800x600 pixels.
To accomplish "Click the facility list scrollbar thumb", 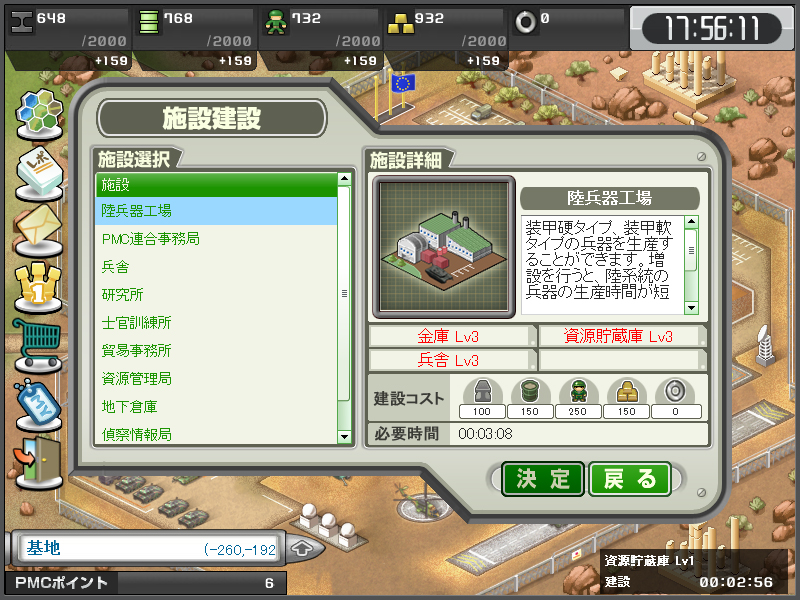I will coord(344,294).
